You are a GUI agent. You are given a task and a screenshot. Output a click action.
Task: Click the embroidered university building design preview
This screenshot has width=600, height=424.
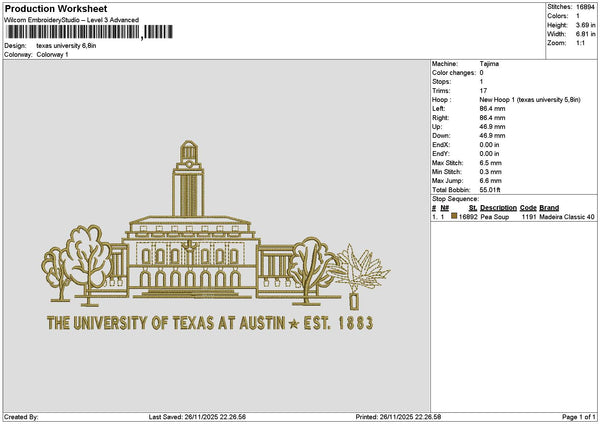[x=216, y=236]
